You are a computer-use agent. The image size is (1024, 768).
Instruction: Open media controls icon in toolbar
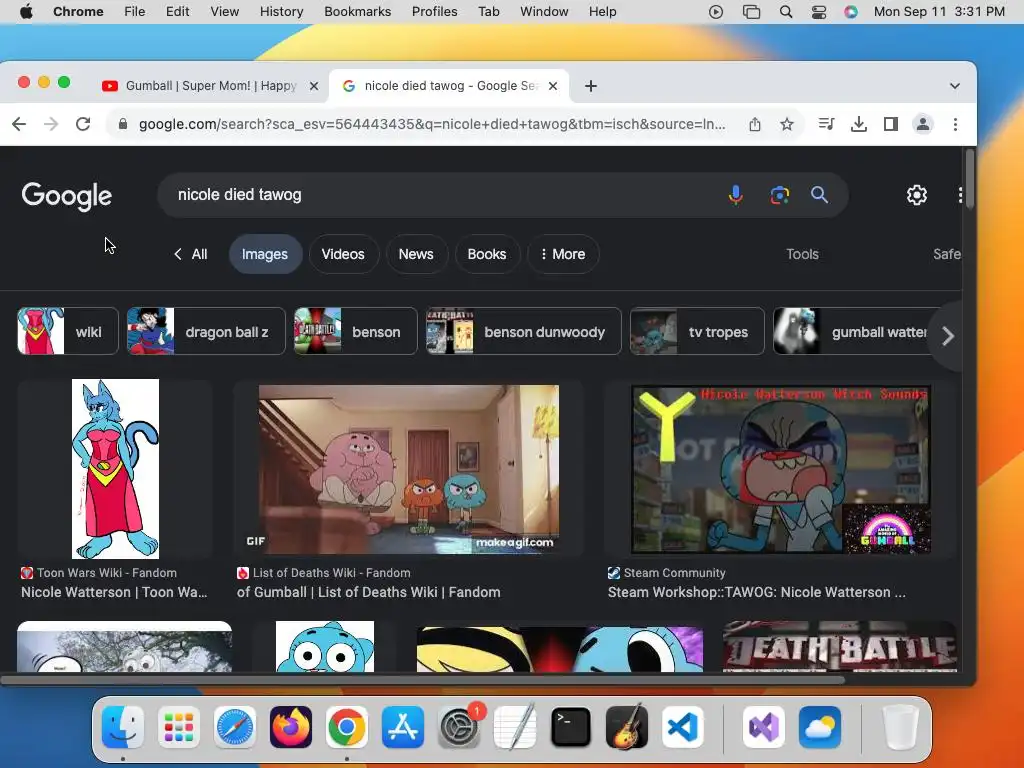pos(826,124)
